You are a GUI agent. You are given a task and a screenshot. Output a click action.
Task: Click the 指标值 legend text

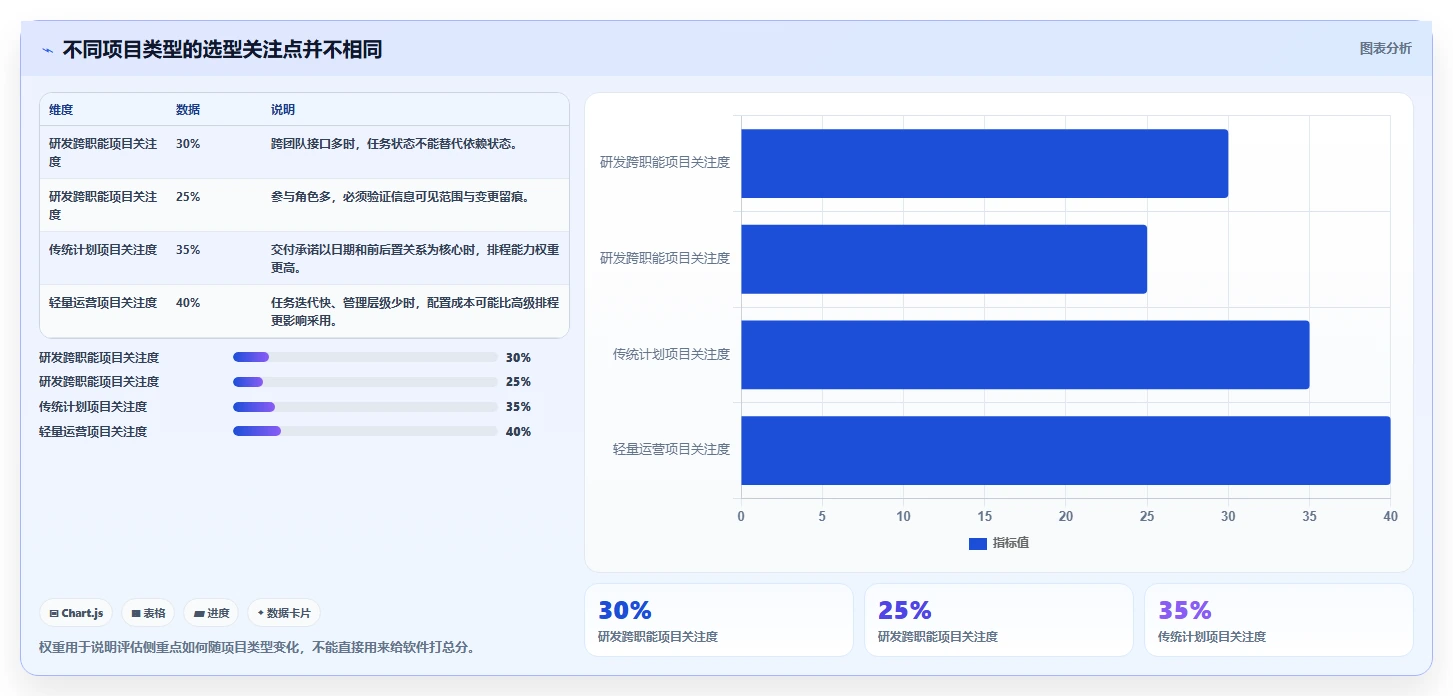point(1011,543)
